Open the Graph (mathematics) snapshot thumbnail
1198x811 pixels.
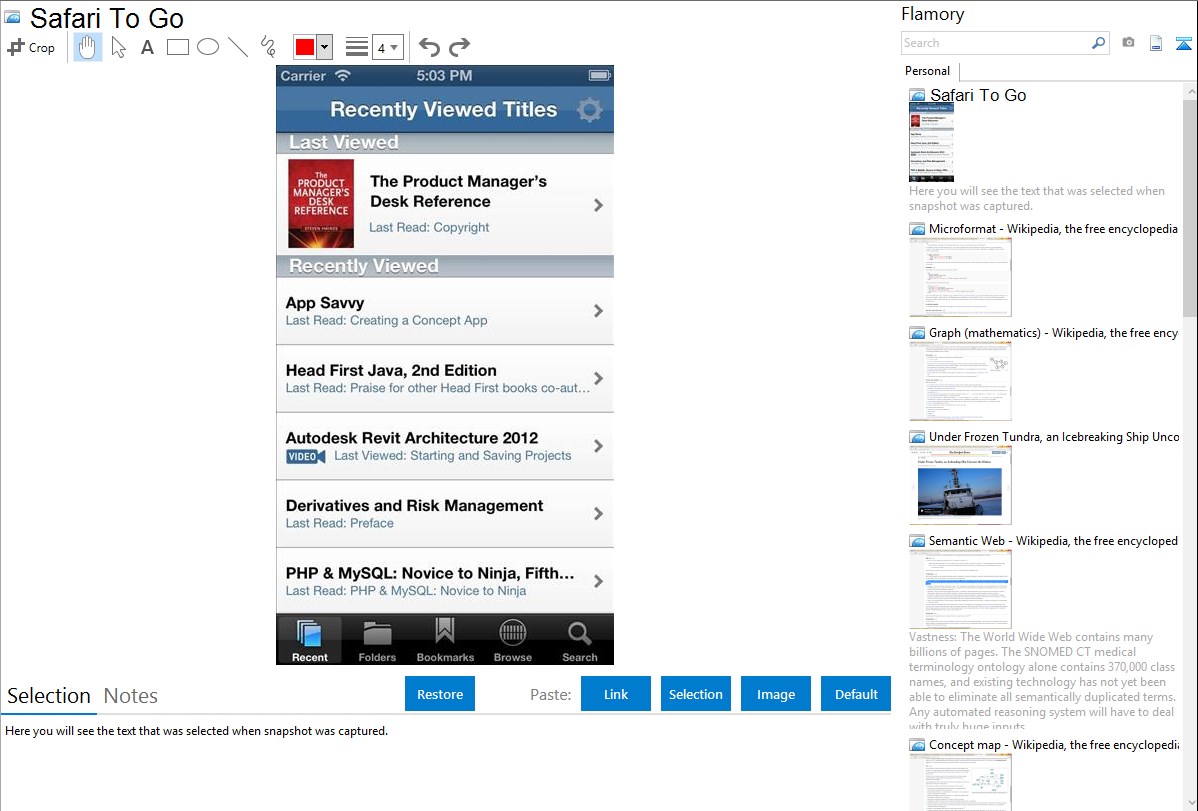pyautogui.click(x=960, y=381)
